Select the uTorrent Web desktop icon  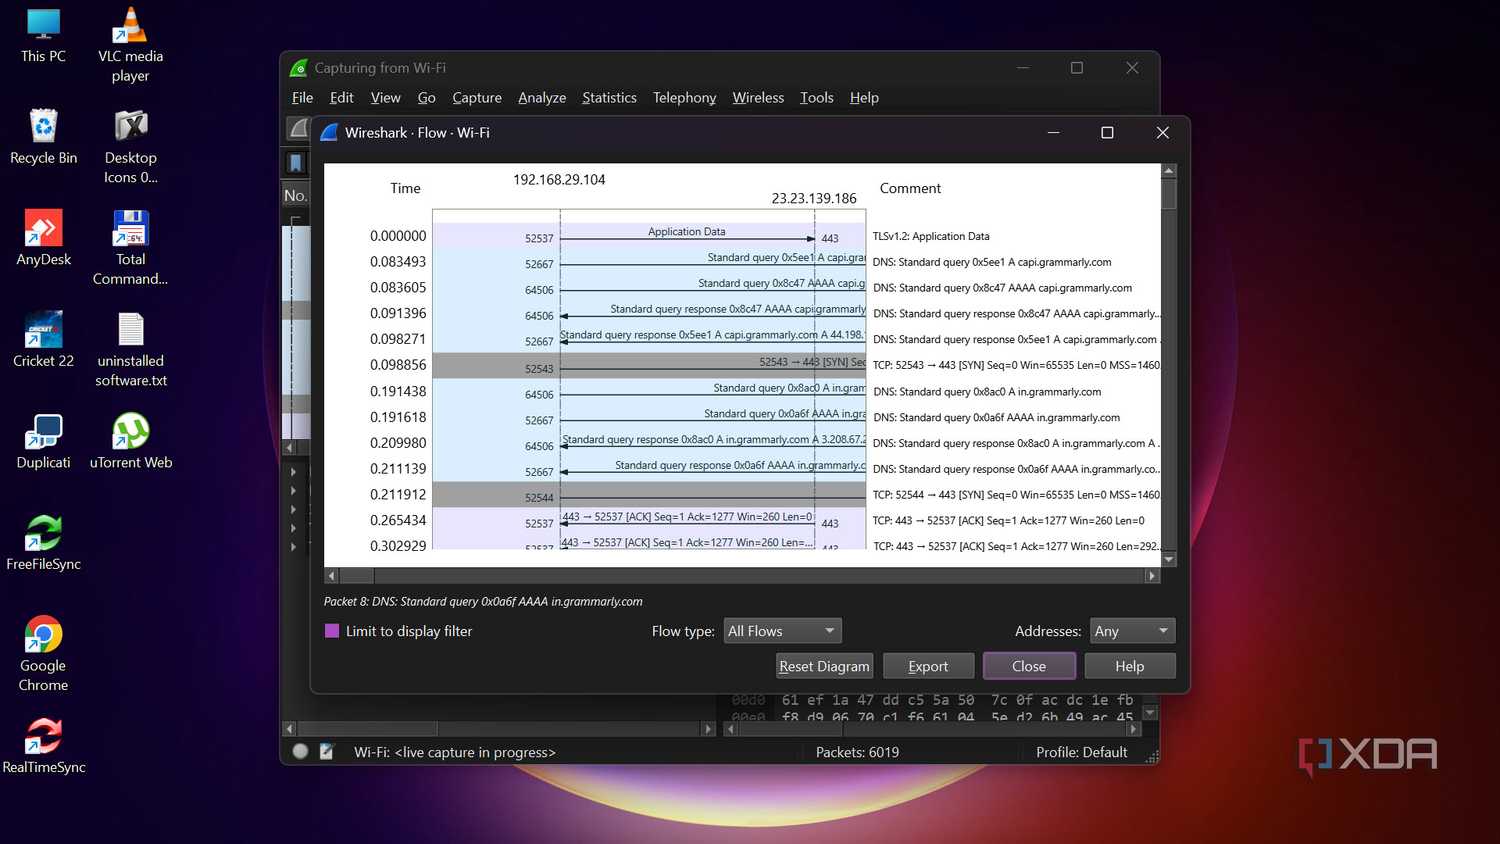[x=130, y=441]
